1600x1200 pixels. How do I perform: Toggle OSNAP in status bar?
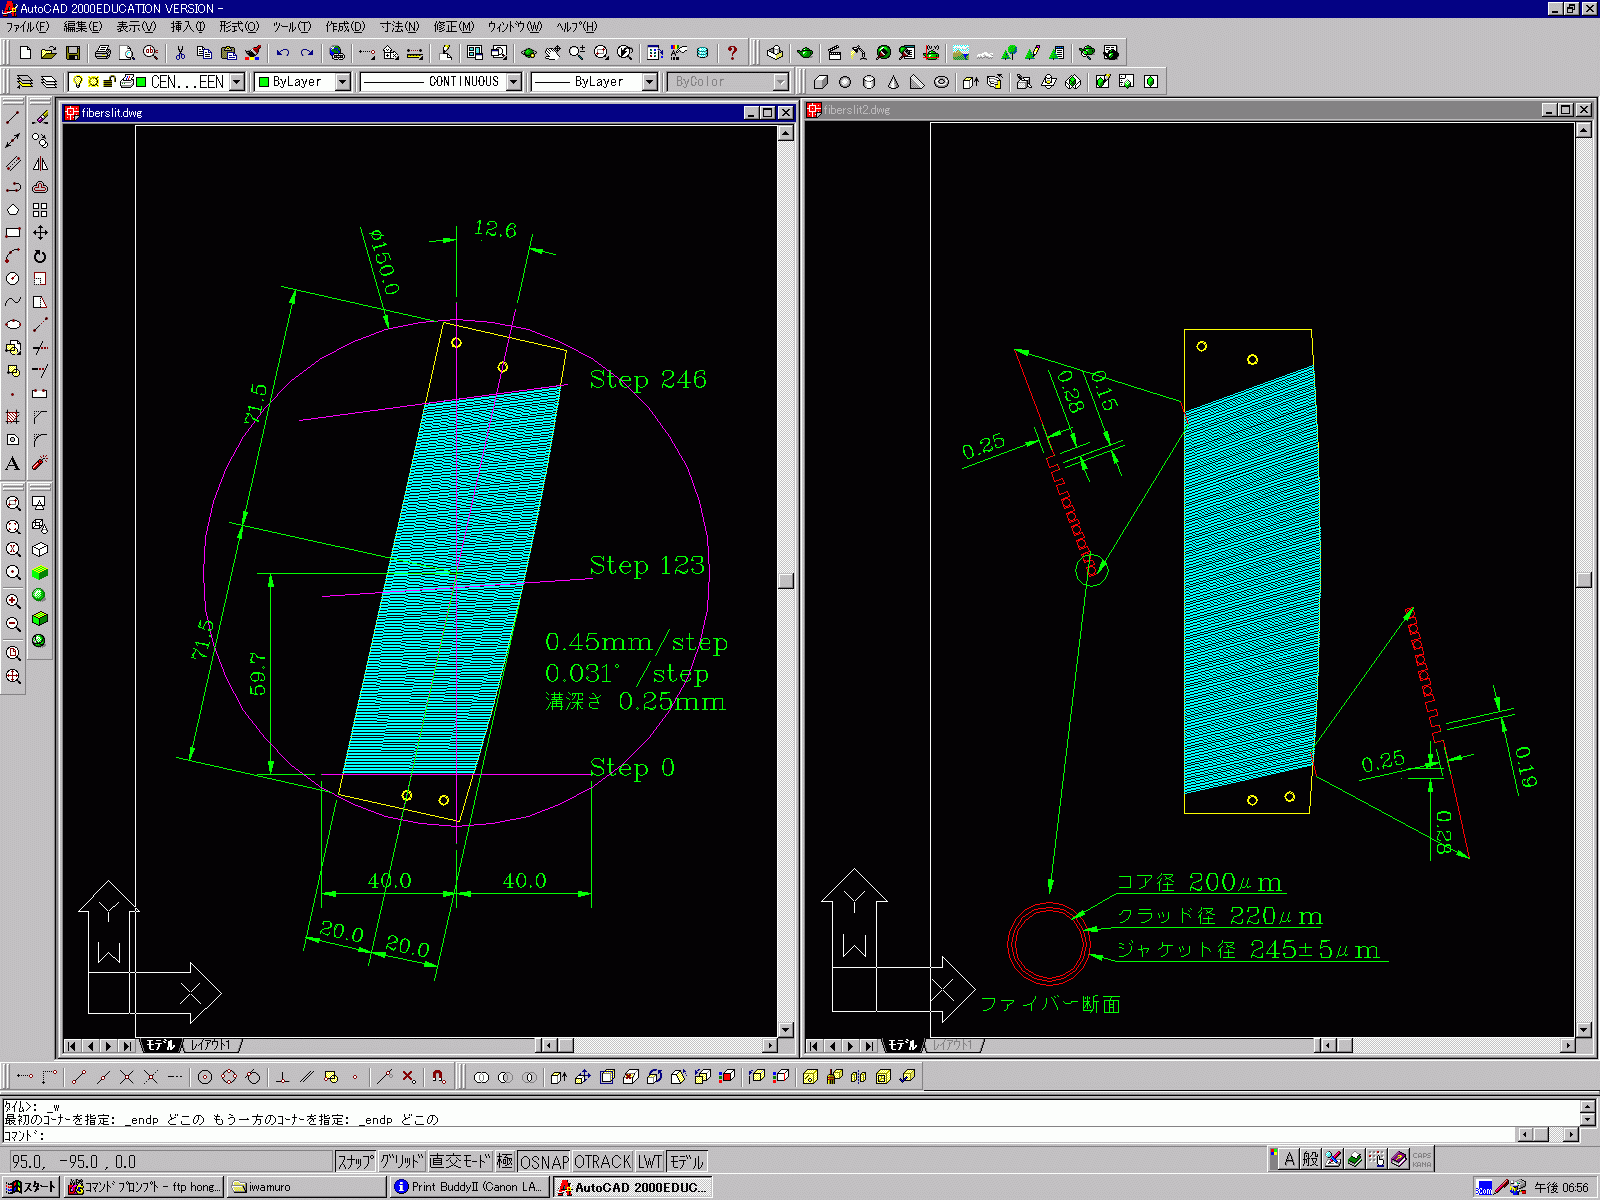[x=544, y=1162]
